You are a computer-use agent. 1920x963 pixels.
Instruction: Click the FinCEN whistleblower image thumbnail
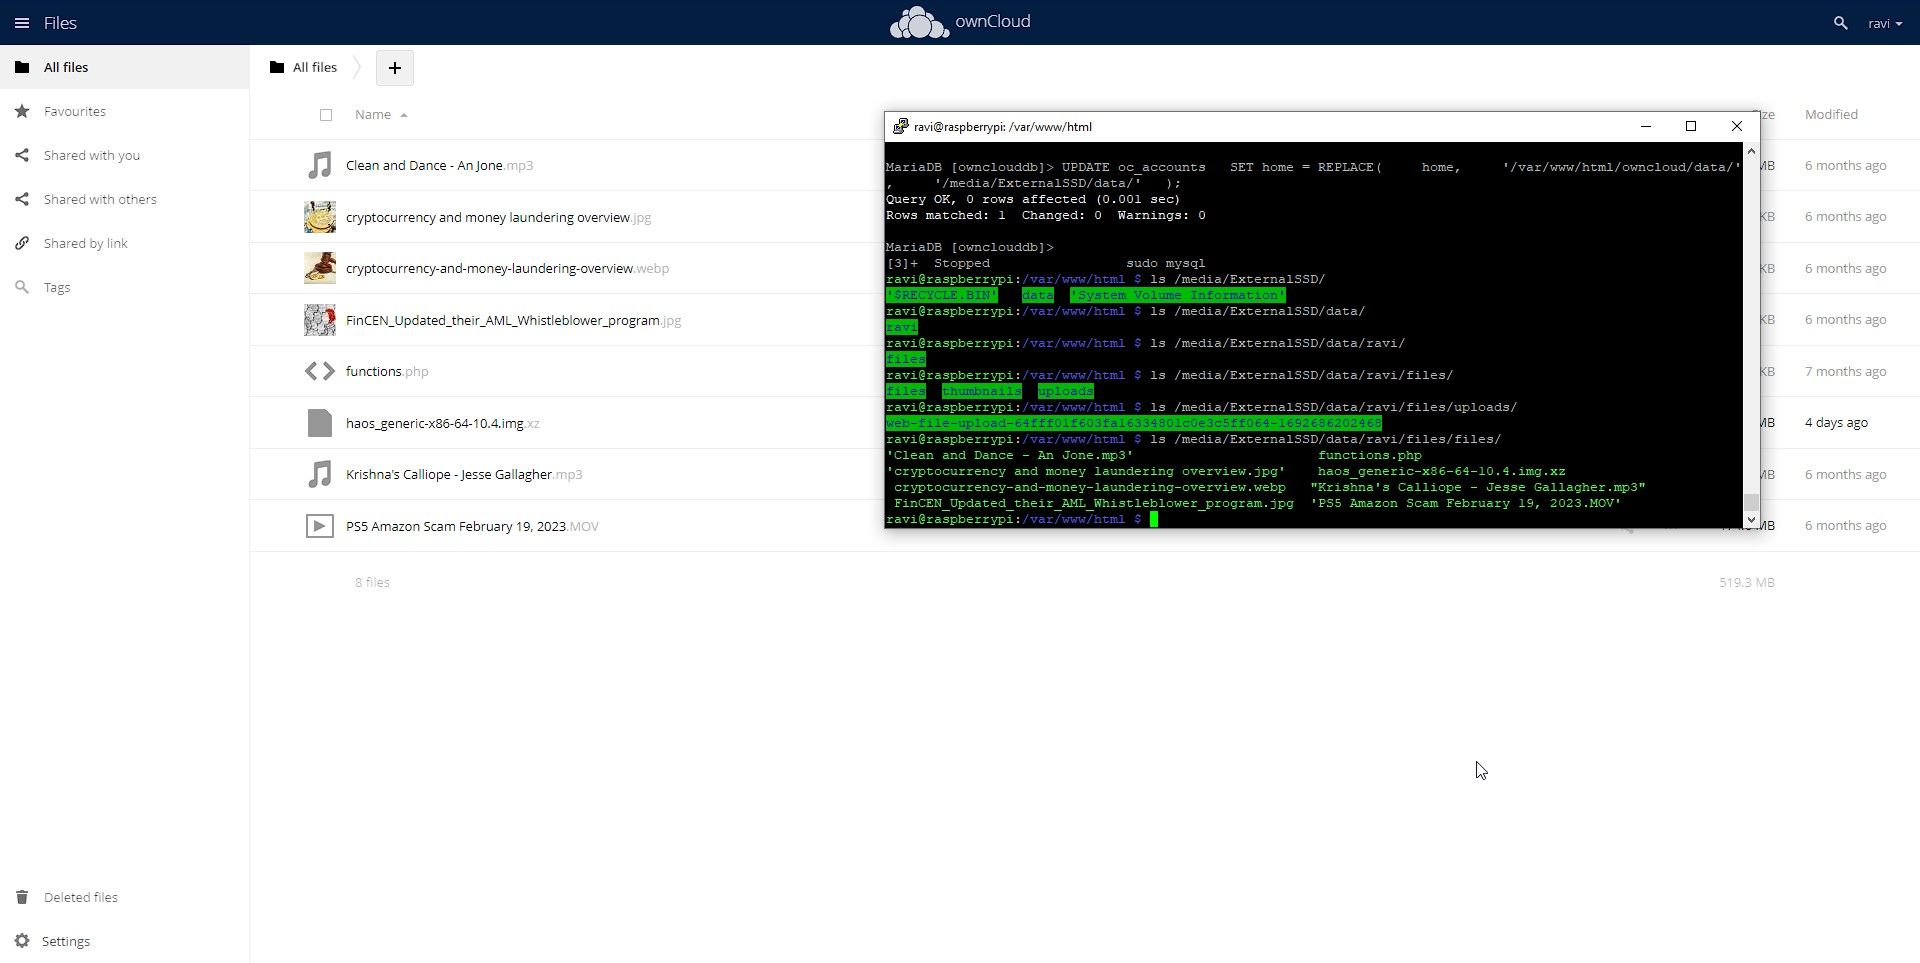(318, 319)
